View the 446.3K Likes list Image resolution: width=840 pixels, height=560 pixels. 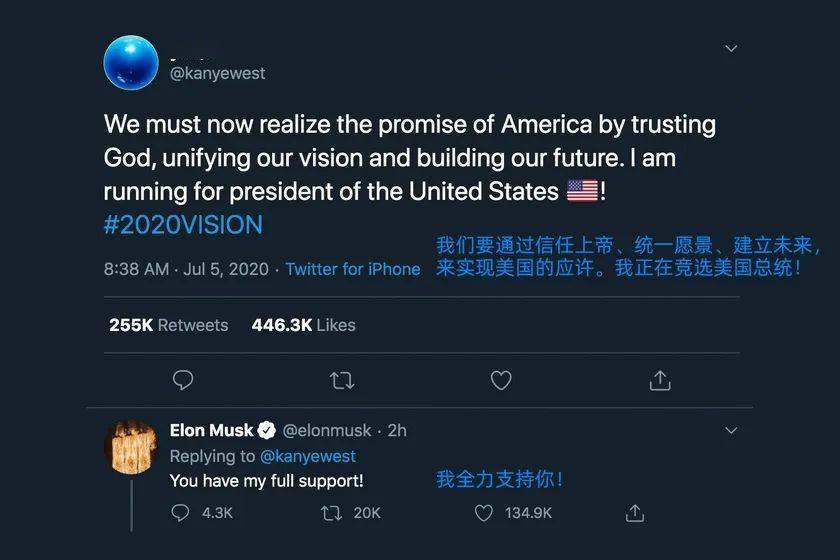pyautogui.click(x=303, y=325)
